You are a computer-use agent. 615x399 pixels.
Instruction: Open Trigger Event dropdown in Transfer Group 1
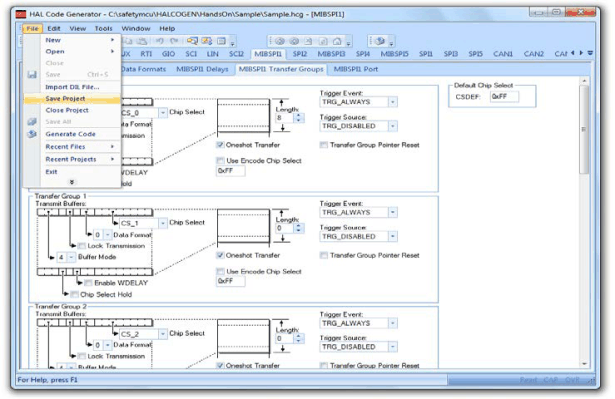[x=393, y=213]
